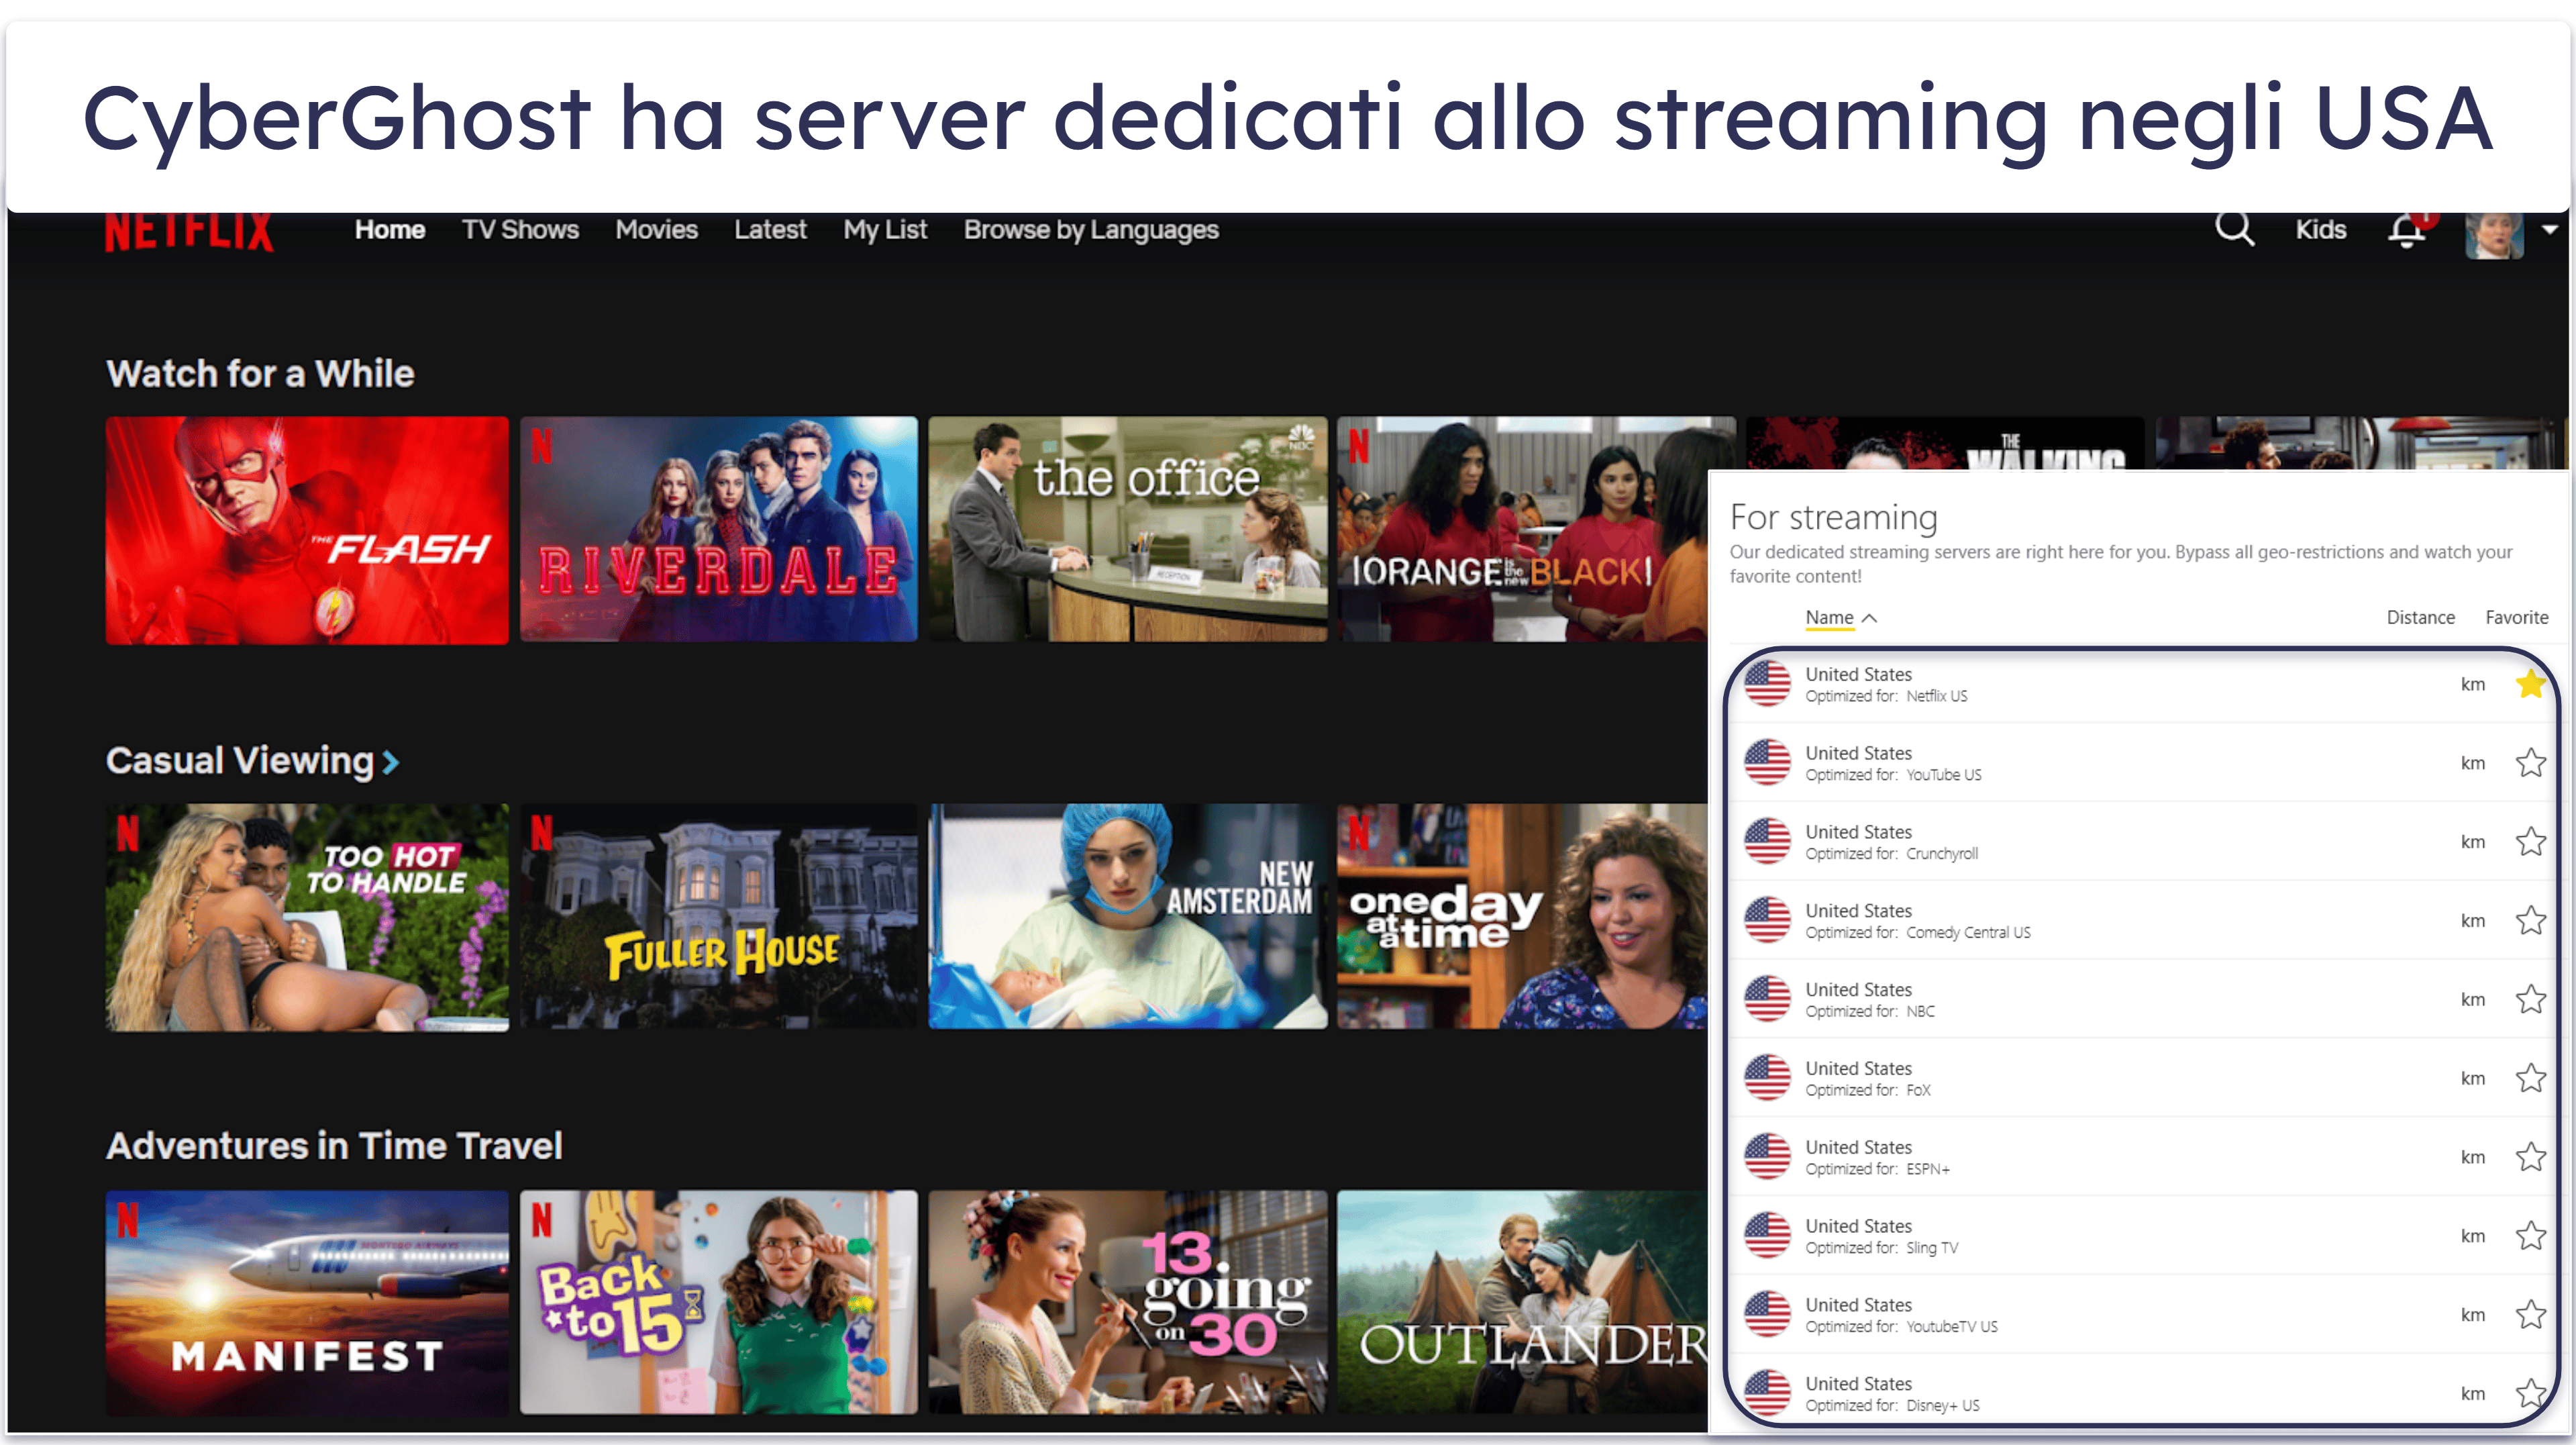Favorite the Comedy Central US server

click(2530, 921)
